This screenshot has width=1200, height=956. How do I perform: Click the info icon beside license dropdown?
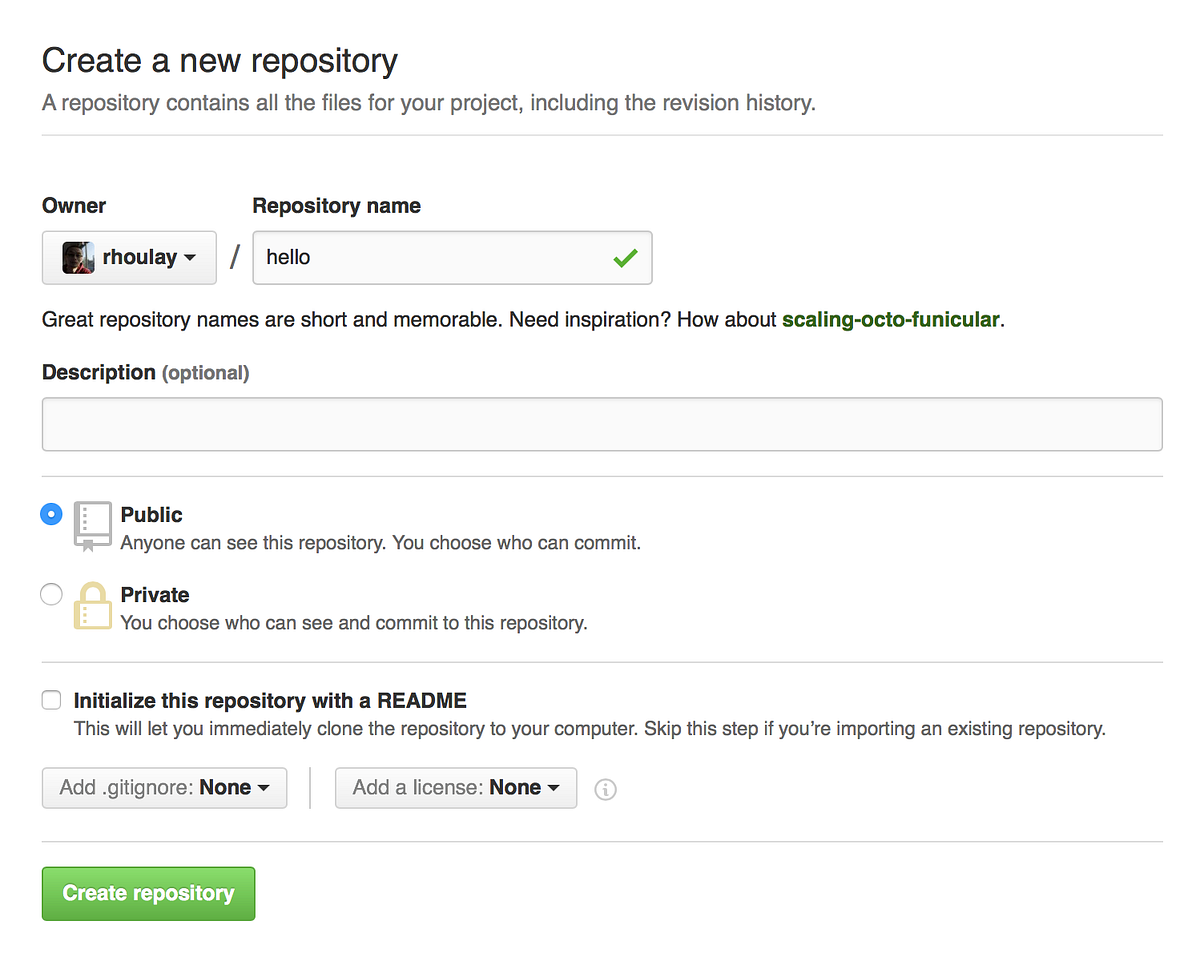click(605, 790)
